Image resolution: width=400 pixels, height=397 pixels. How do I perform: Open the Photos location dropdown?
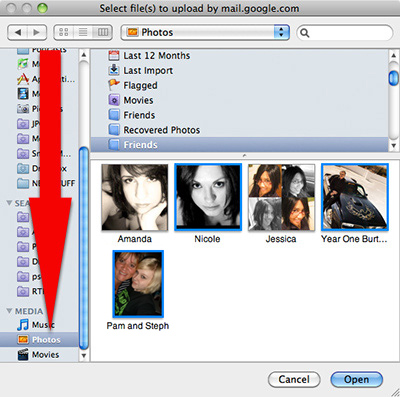pos(205,32)
